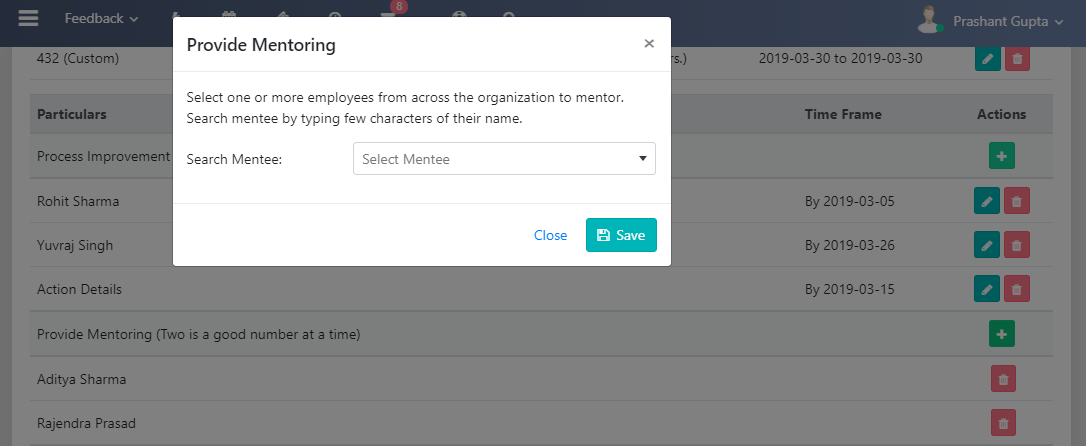Open the Prashant Gupta user dropdown
This screenshot has width=1086, height=446.
1008,19
